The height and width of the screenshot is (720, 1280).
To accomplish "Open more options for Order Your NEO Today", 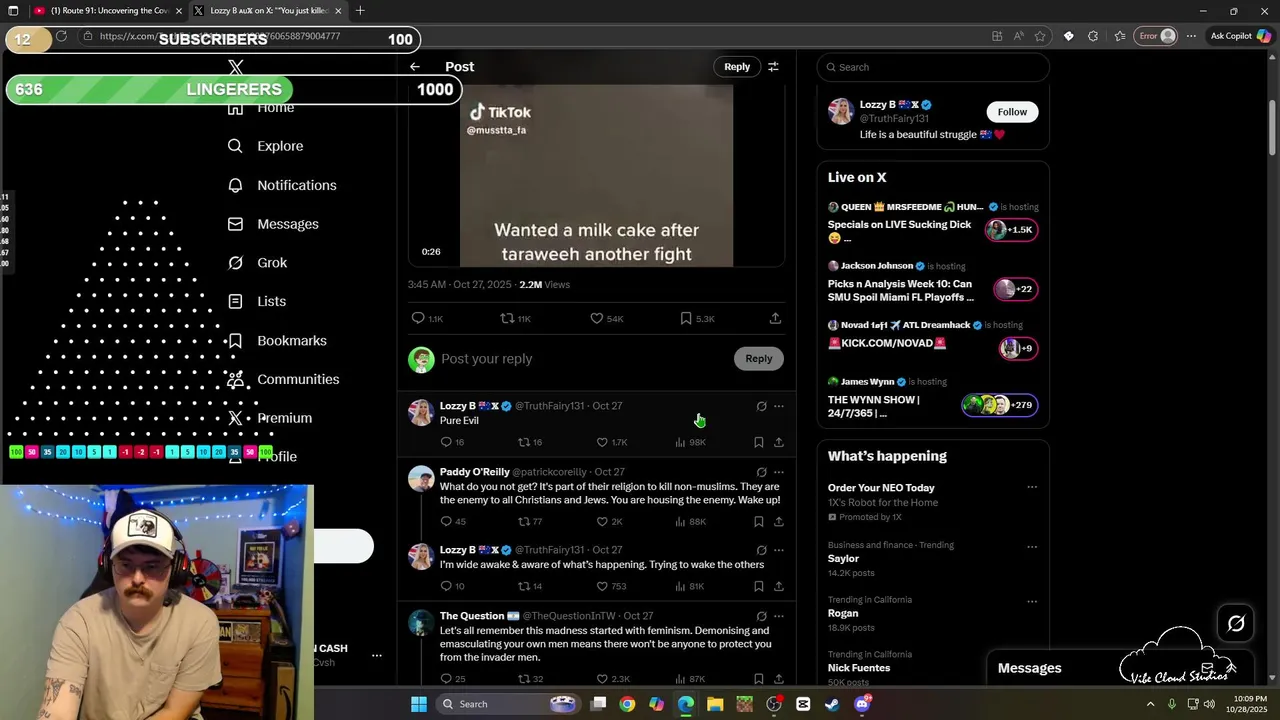I will coord(1032,488).
